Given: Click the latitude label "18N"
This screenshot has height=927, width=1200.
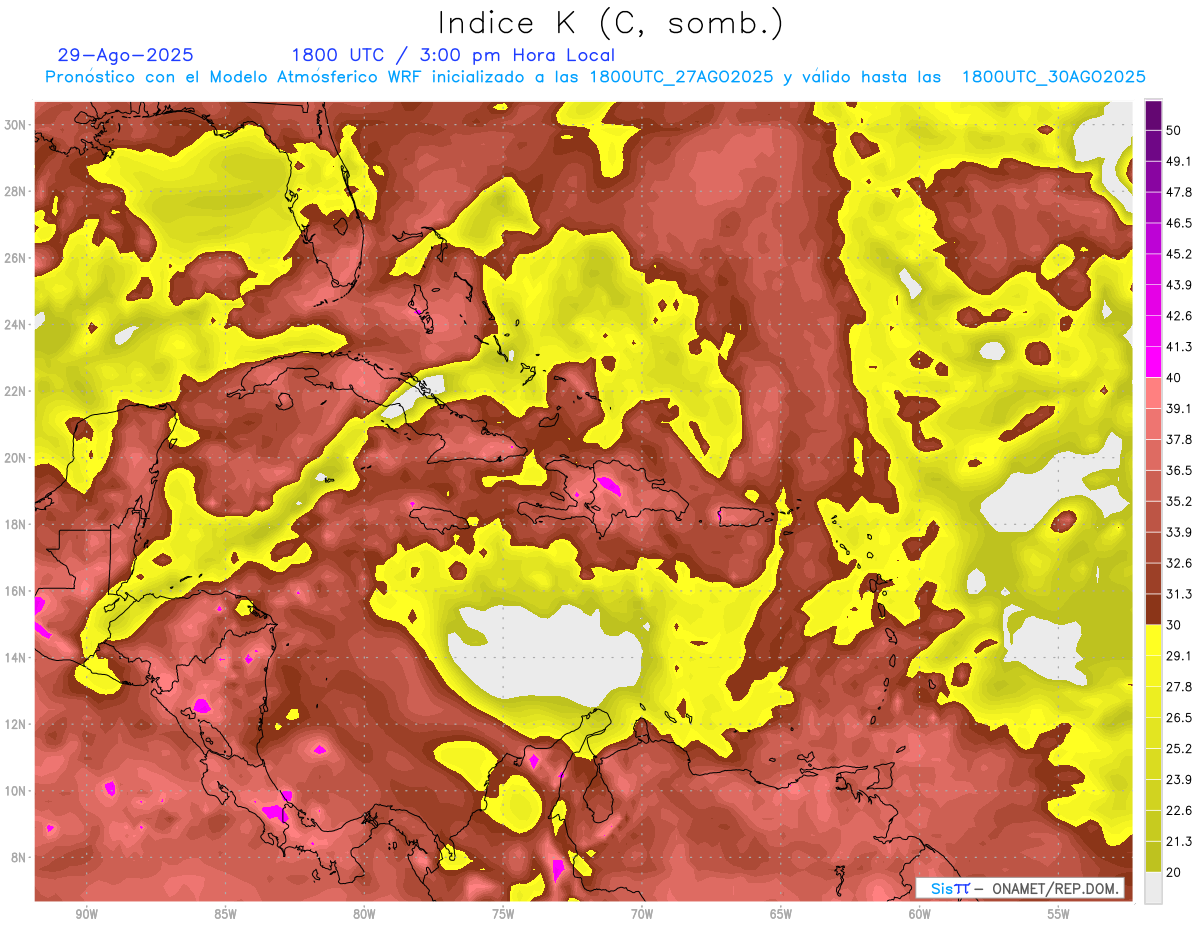Looking at the screenshot, I should 17,524.
